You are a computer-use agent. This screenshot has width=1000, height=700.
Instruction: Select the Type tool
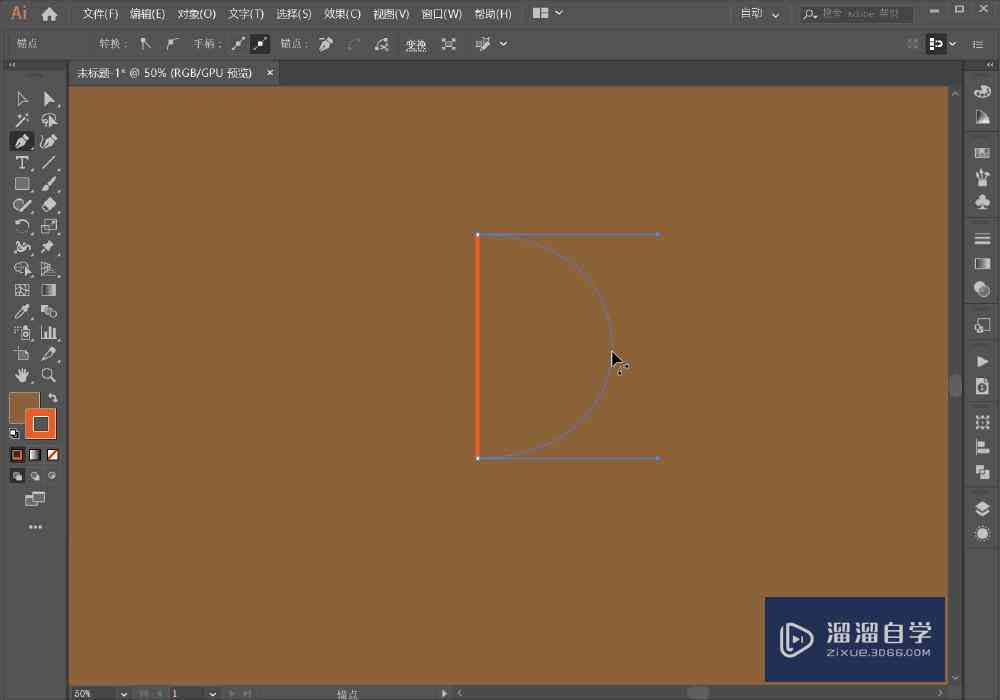(x=22, y=163)
